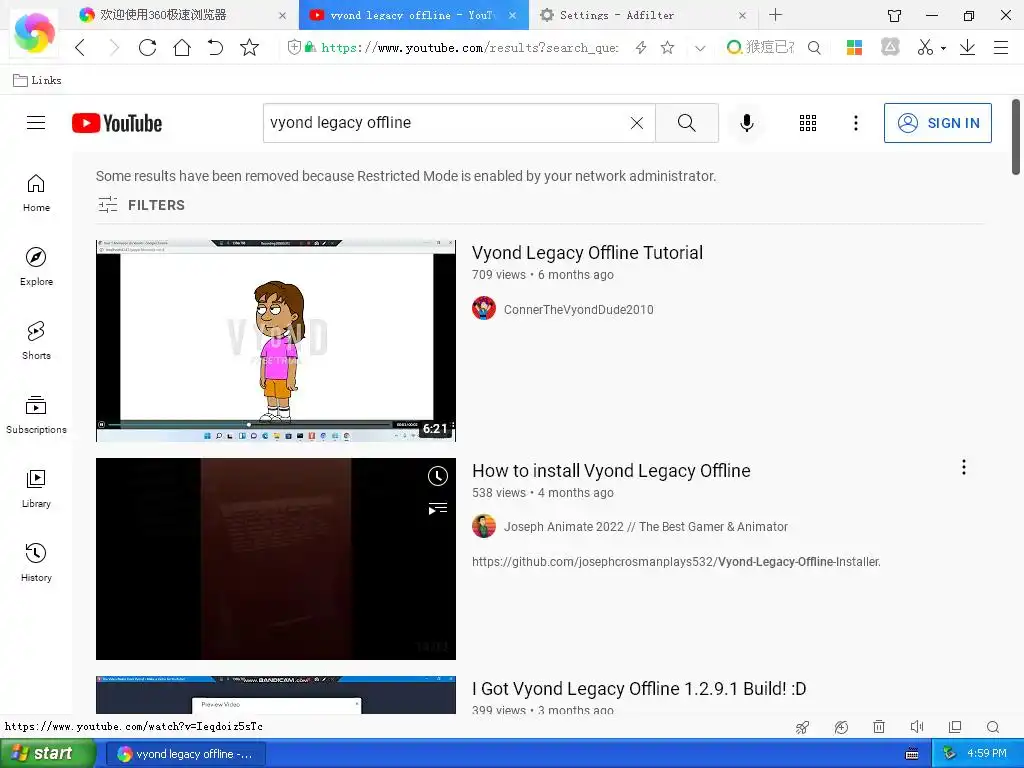Open the YouTube apps grid
Viewport: 1024px width, 768px height.
point(808,123)
